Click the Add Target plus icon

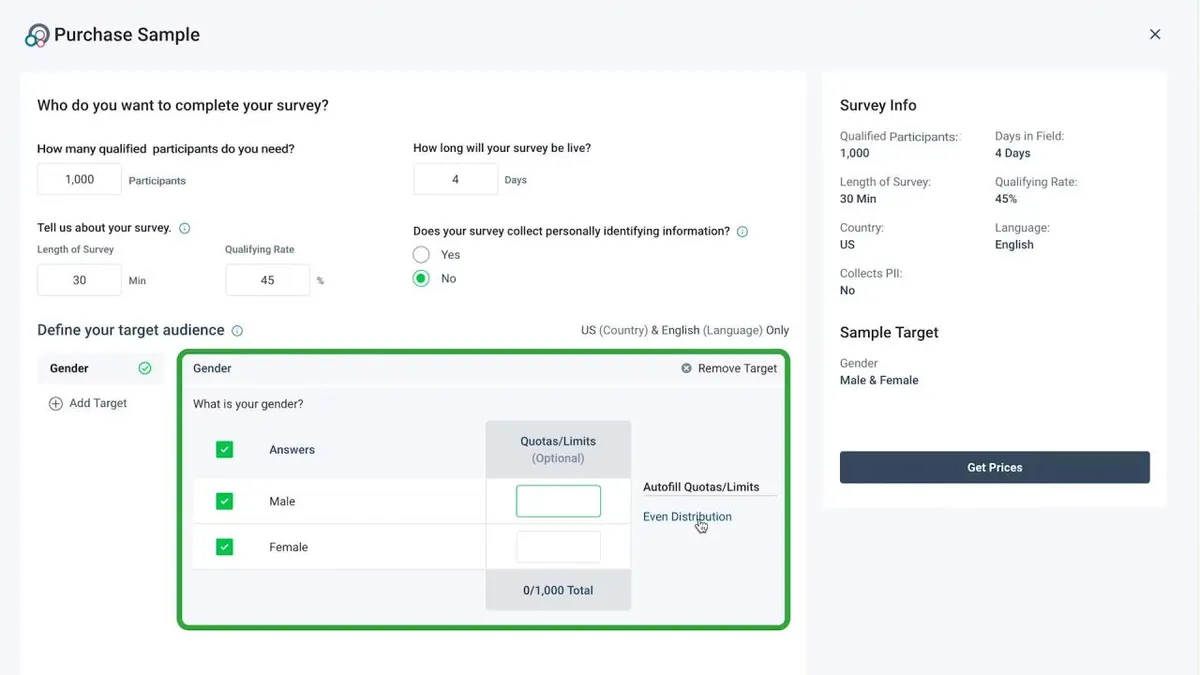[56, 403]
